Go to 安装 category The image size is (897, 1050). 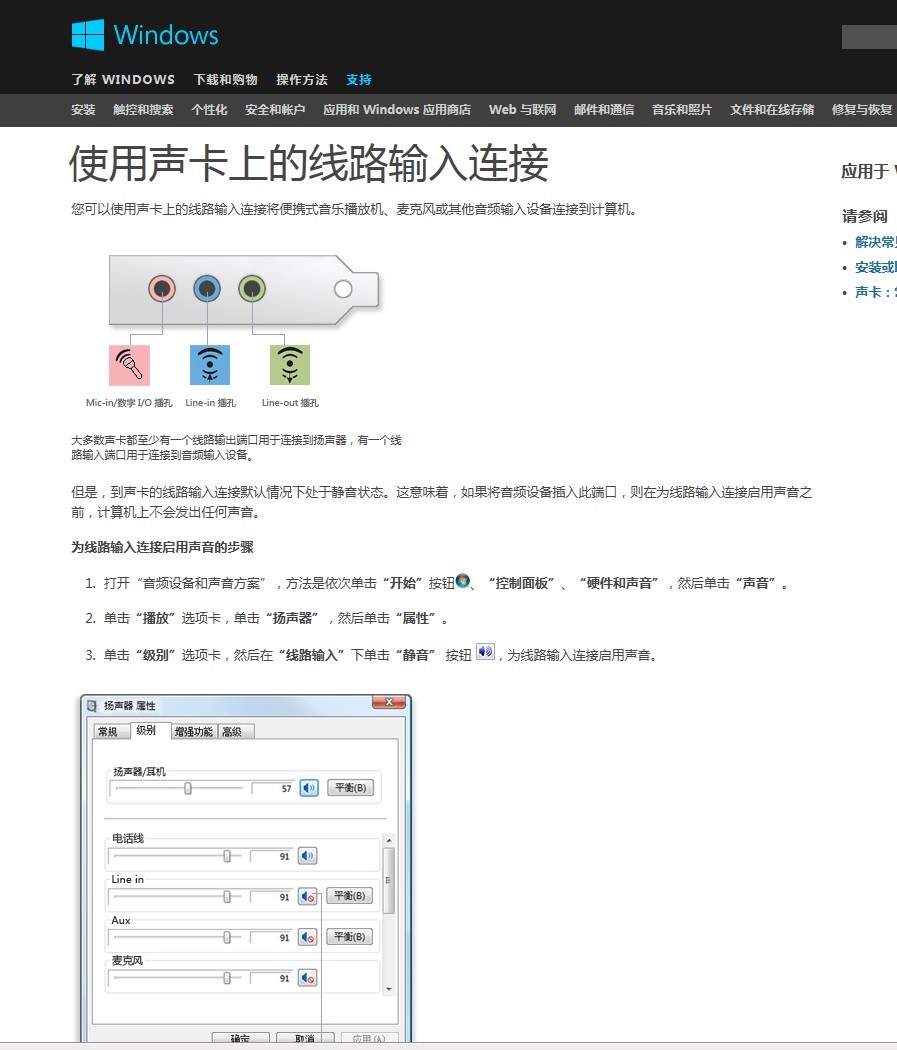pyautogui.click(x=84, y=110)
